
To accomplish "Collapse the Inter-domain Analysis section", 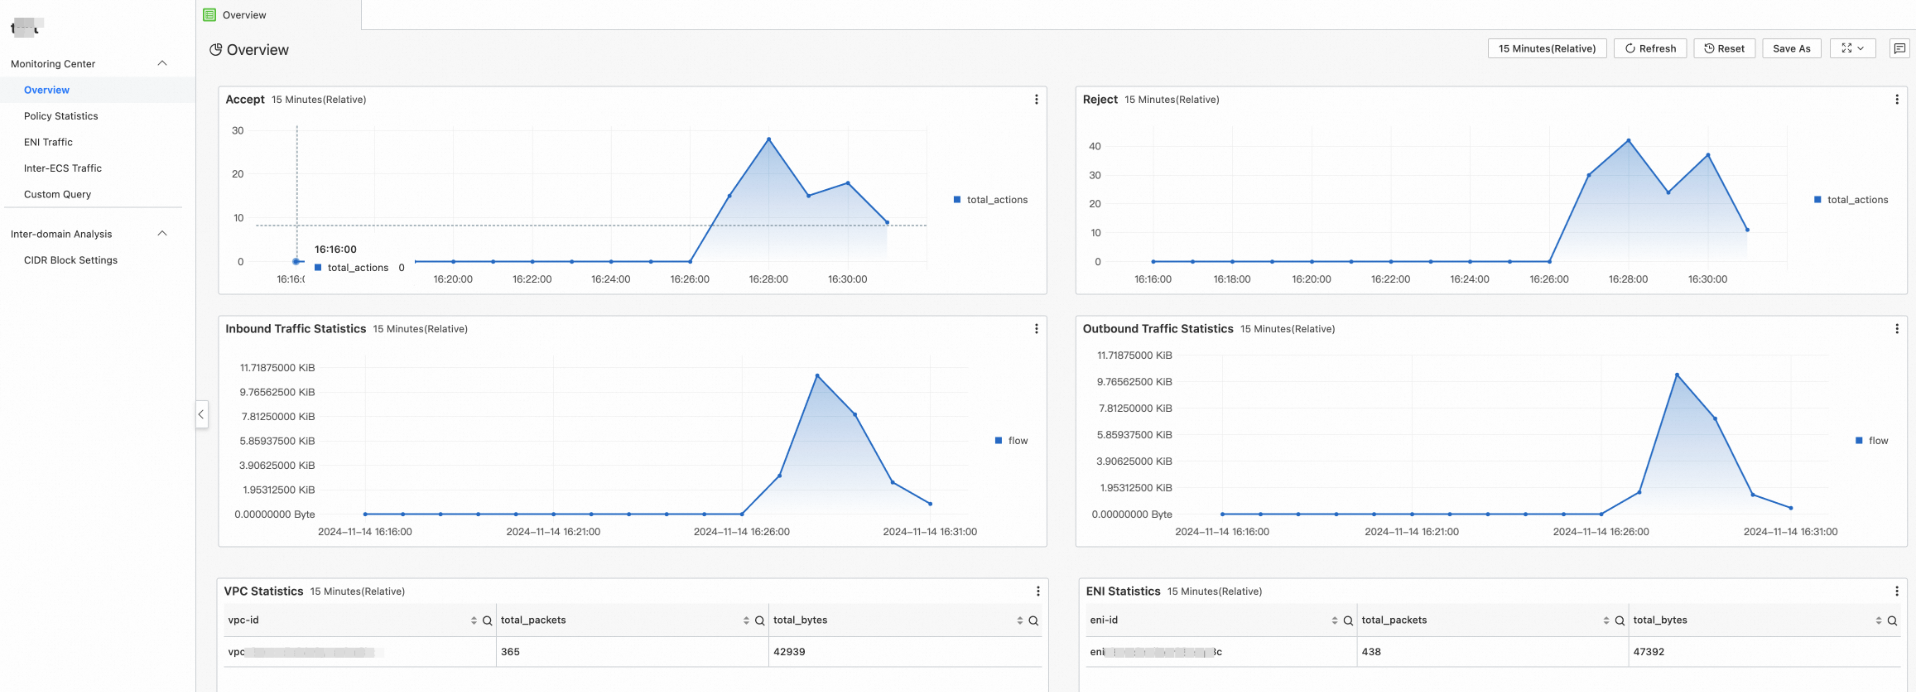I will [x=162, y=234].
